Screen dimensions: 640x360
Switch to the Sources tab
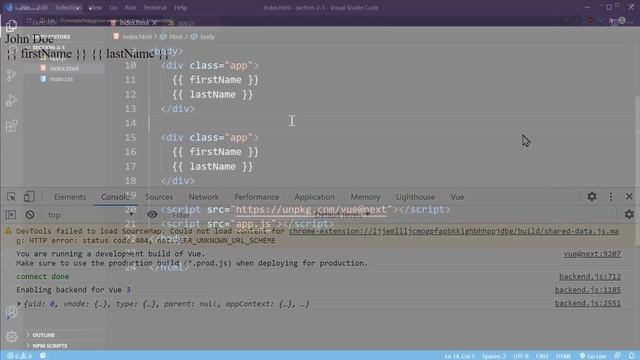[159, 197]
